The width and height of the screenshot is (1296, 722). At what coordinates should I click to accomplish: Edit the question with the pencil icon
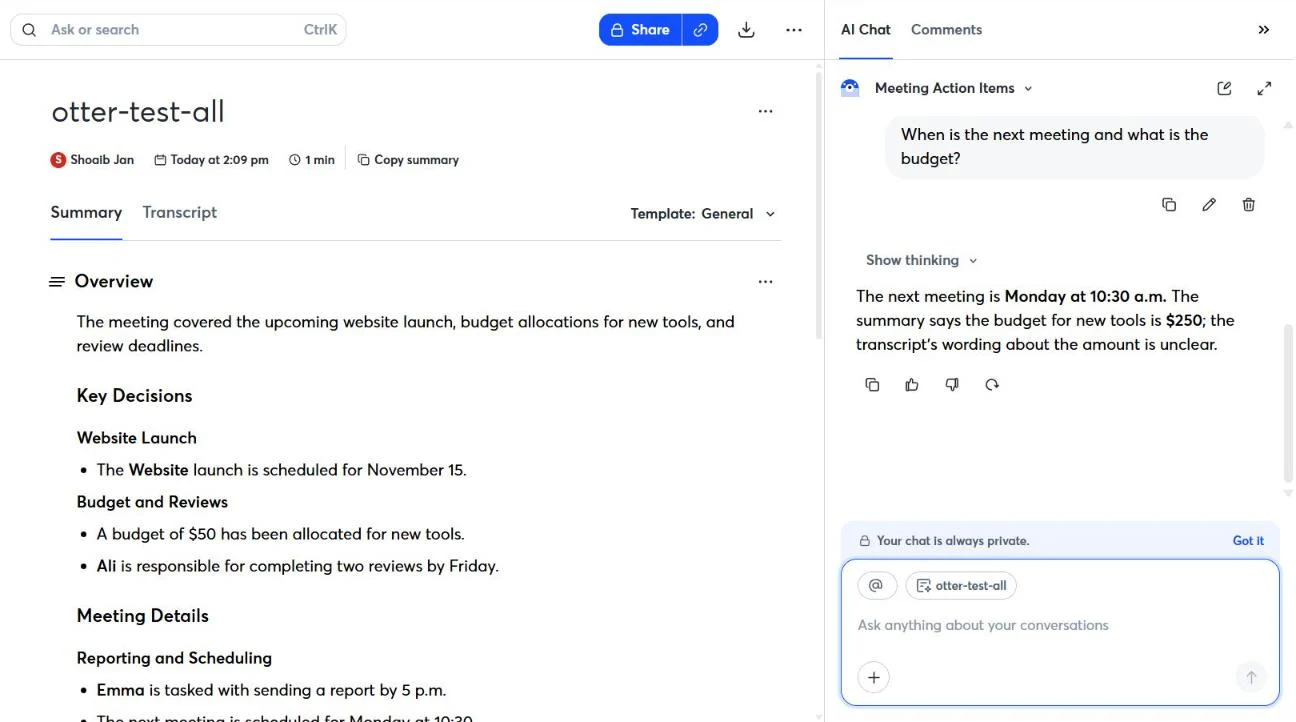(x=1209, y=204)
